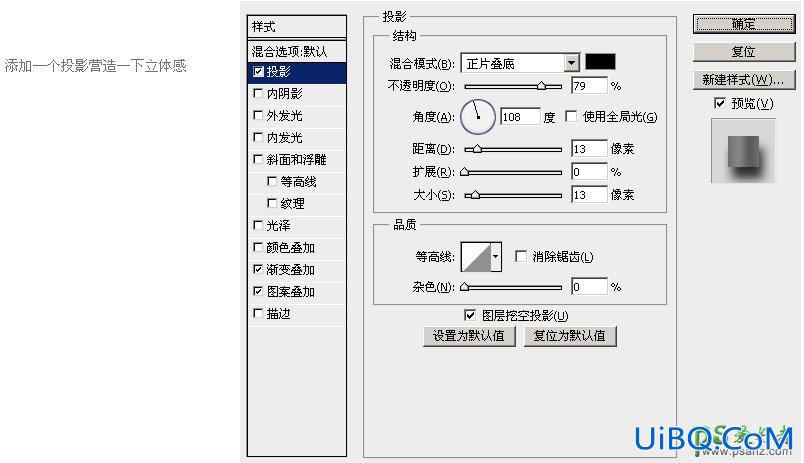The width and height of the screenshot is (804, 463).
Task: Enable the 内阴影 checkbox
Action: pos(258,93)
